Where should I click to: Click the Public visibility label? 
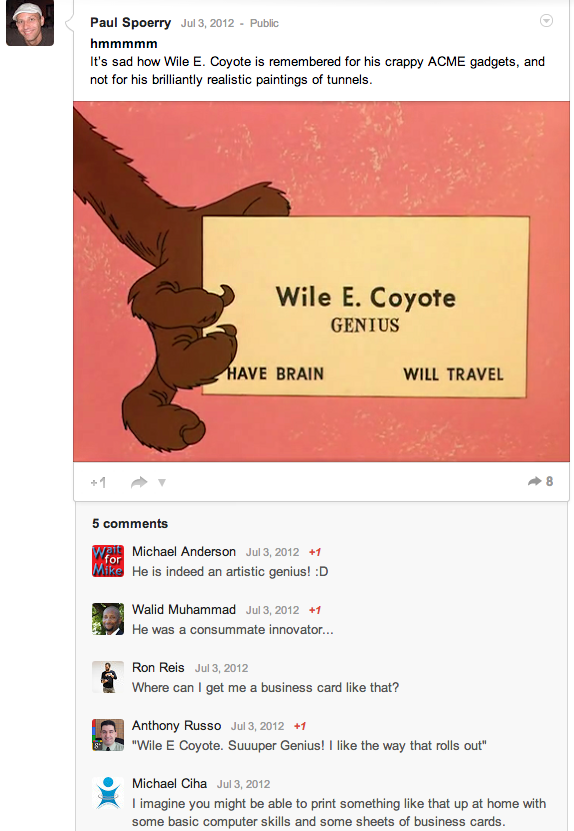[264, 23]
